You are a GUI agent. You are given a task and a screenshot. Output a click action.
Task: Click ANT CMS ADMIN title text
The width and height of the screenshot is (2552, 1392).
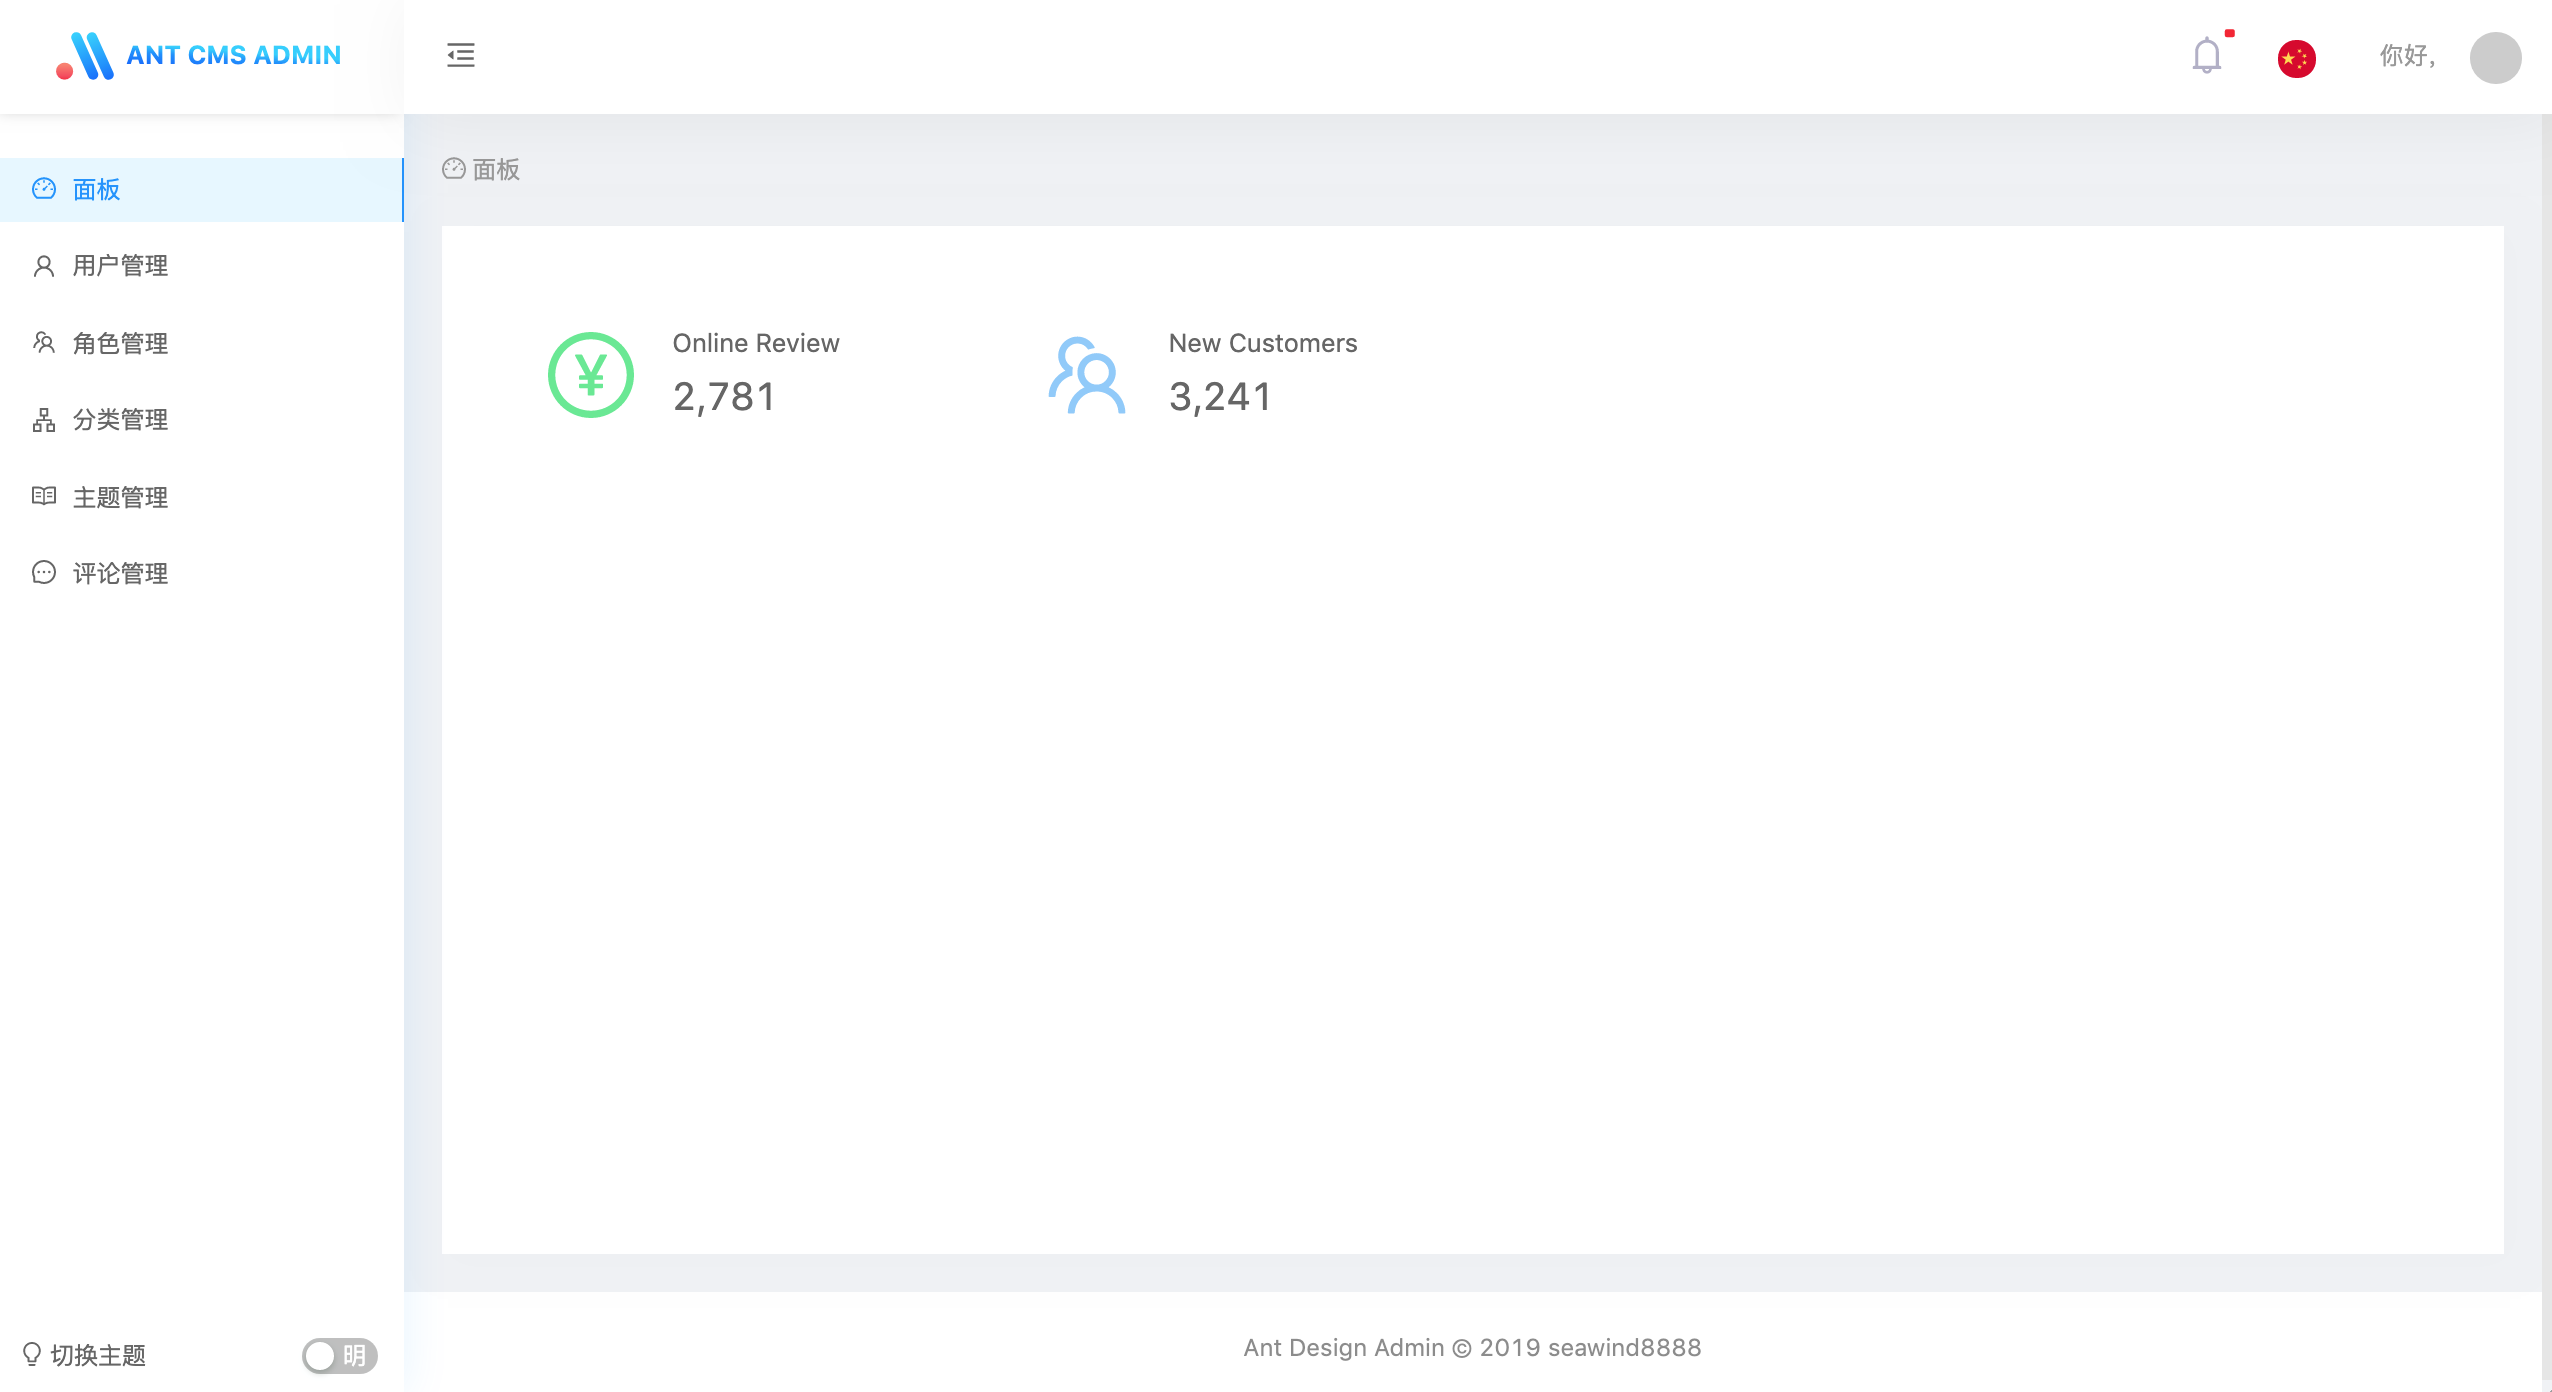pyautogui.click(x=233, y=56)
